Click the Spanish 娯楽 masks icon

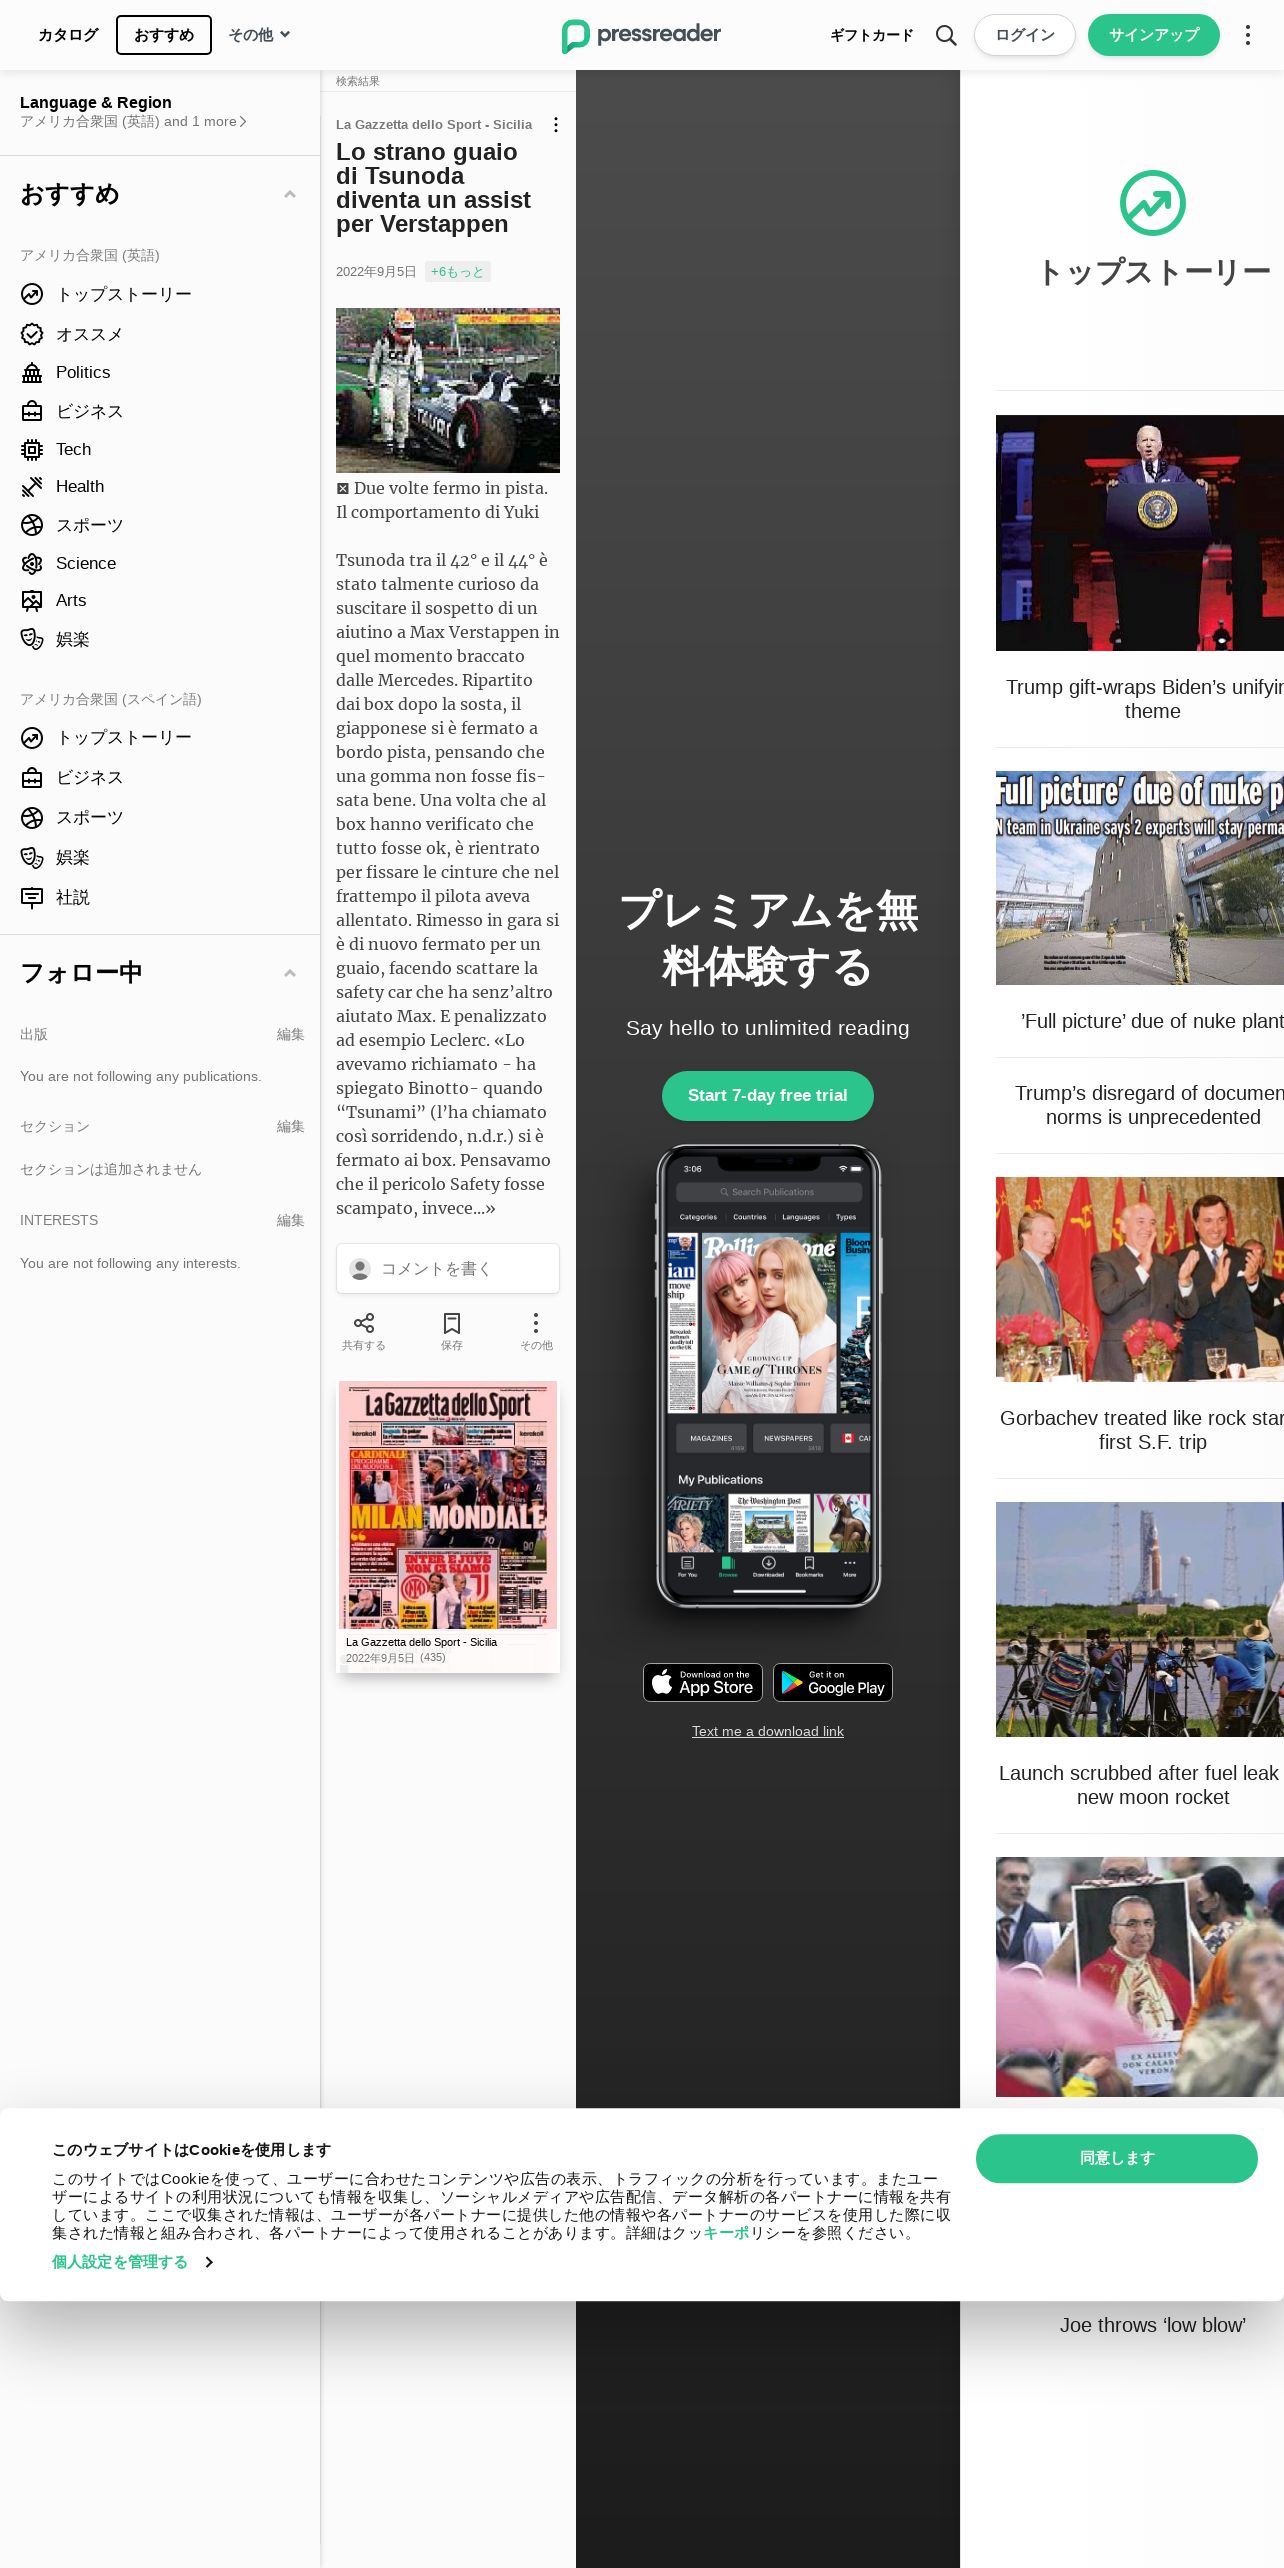(x=32, y=857)
